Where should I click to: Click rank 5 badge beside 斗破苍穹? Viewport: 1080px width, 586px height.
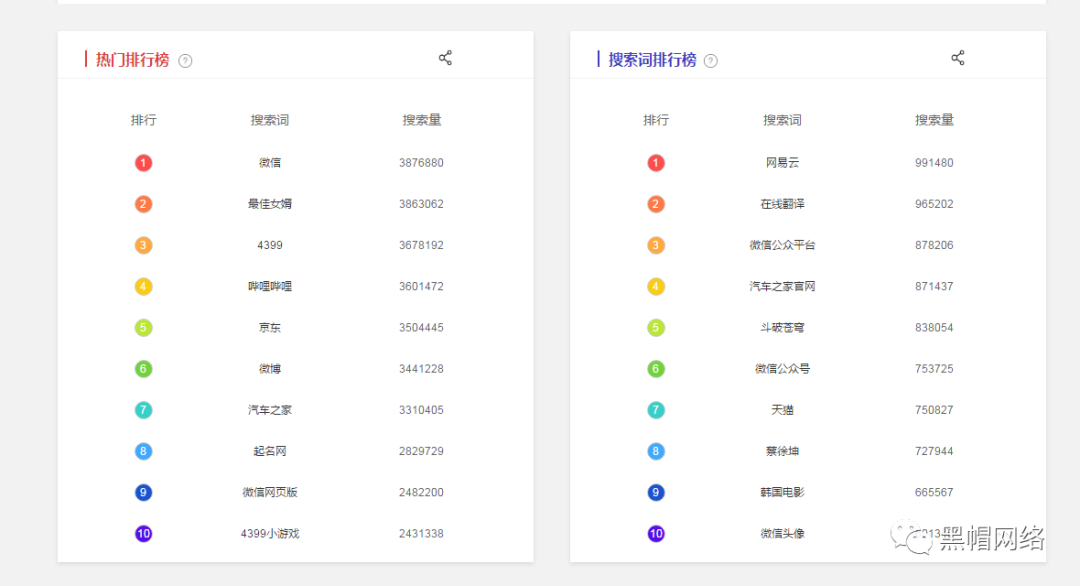pyautogui.click(x=656, y=328)
